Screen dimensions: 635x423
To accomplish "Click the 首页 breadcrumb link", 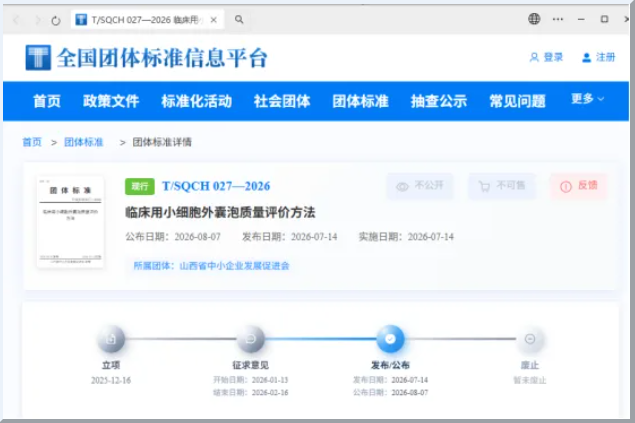I will tap(32, 142).
